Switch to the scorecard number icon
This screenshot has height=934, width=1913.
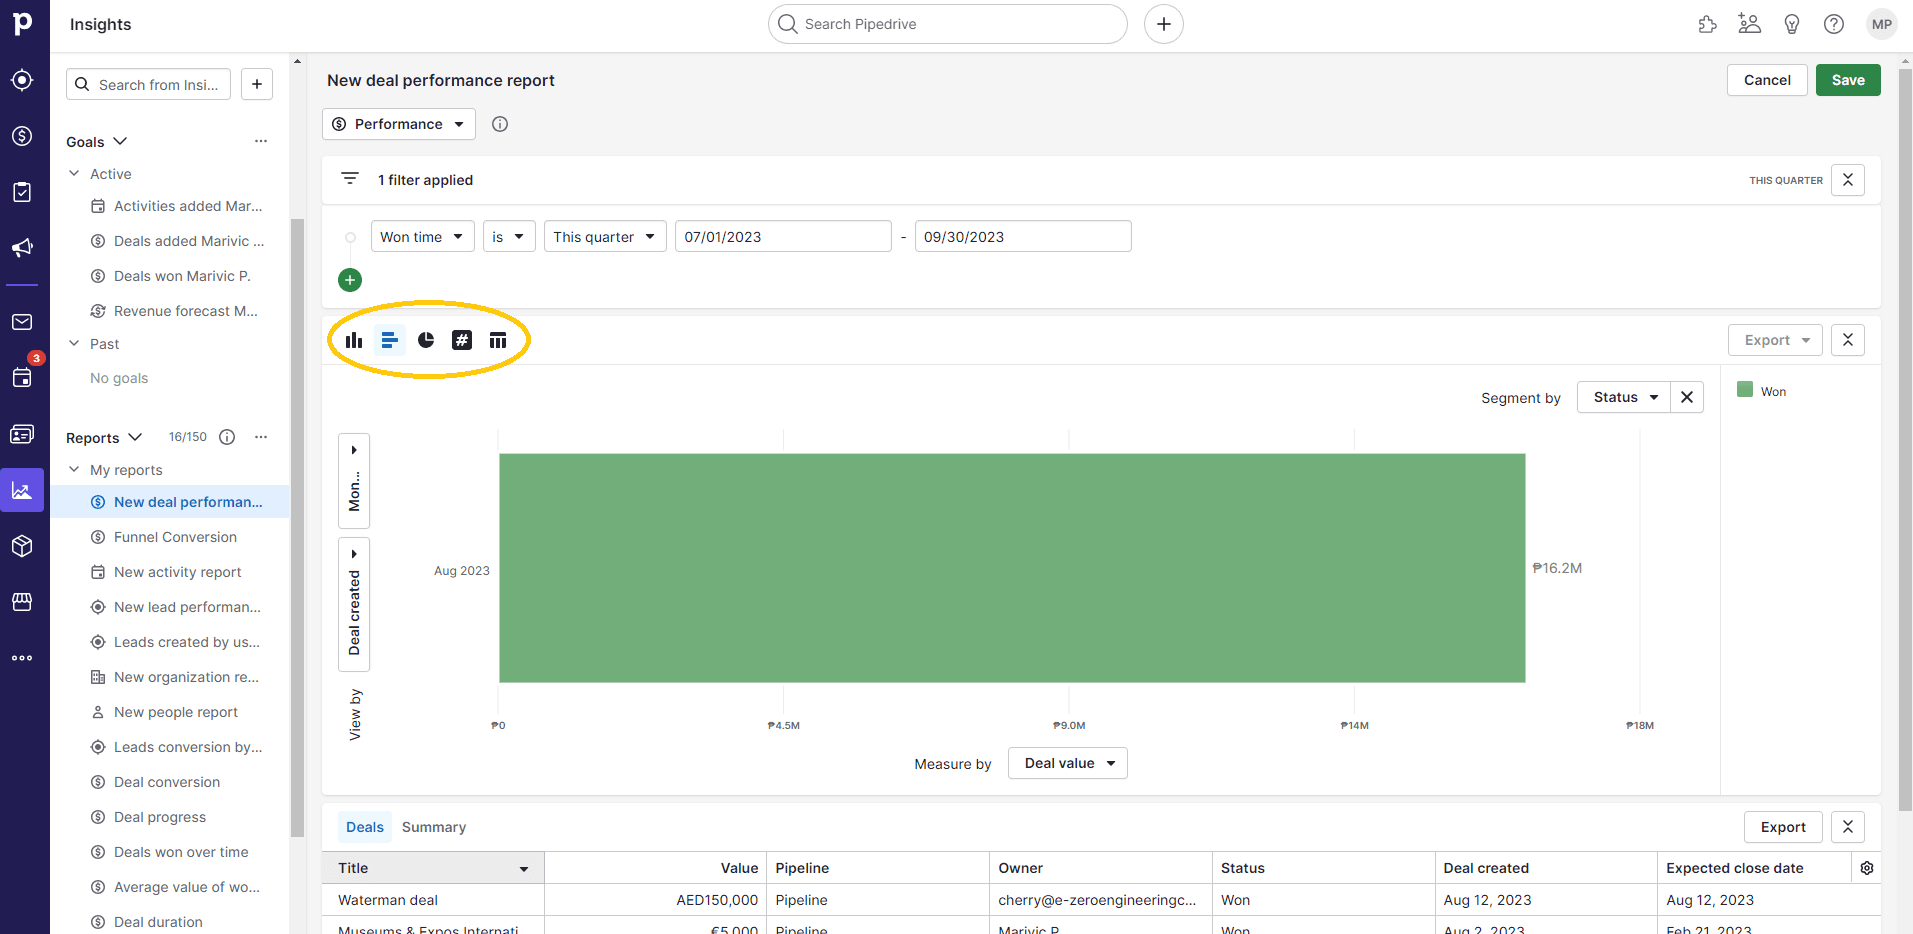click(462, 340)
